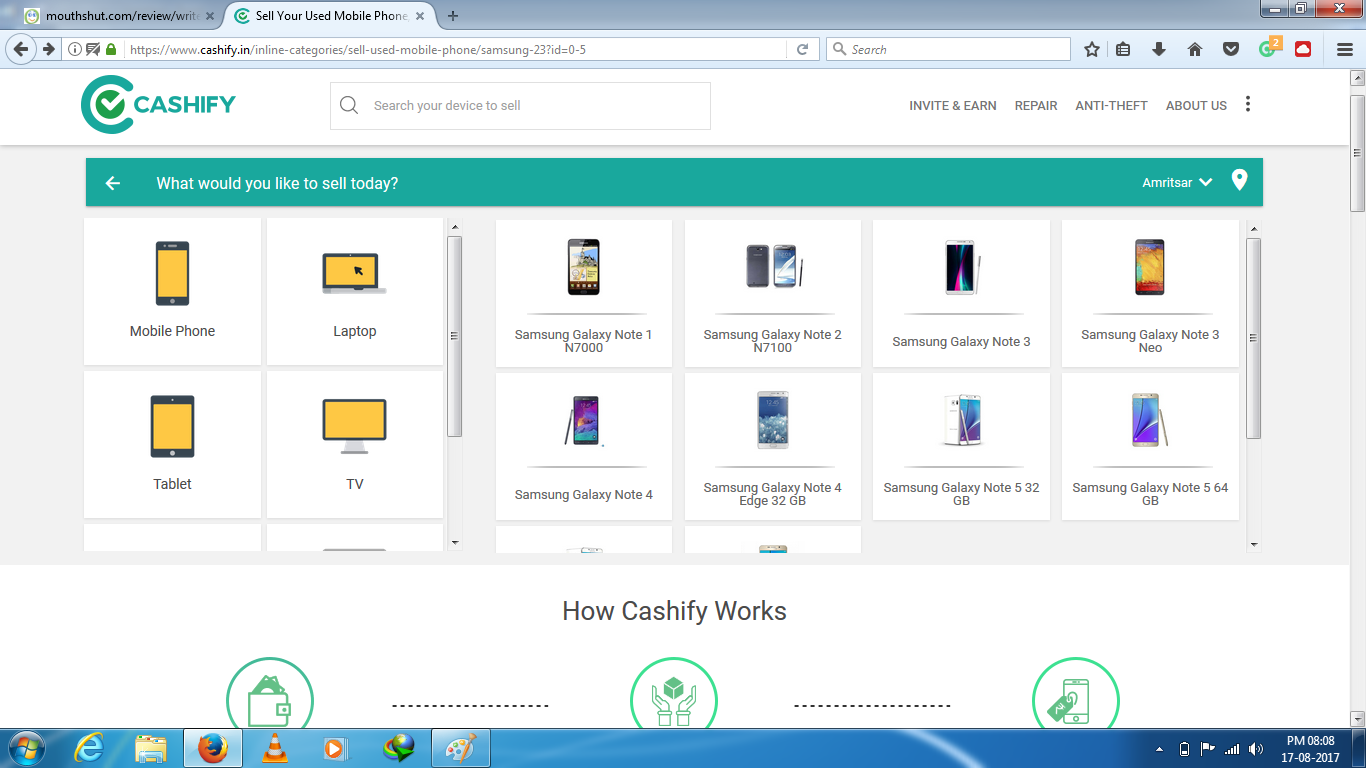Focus the 'Search your device to sell' field
The height and width of the screenshot is (768, 1366).
pyautogui.click(x=520, y=105)
